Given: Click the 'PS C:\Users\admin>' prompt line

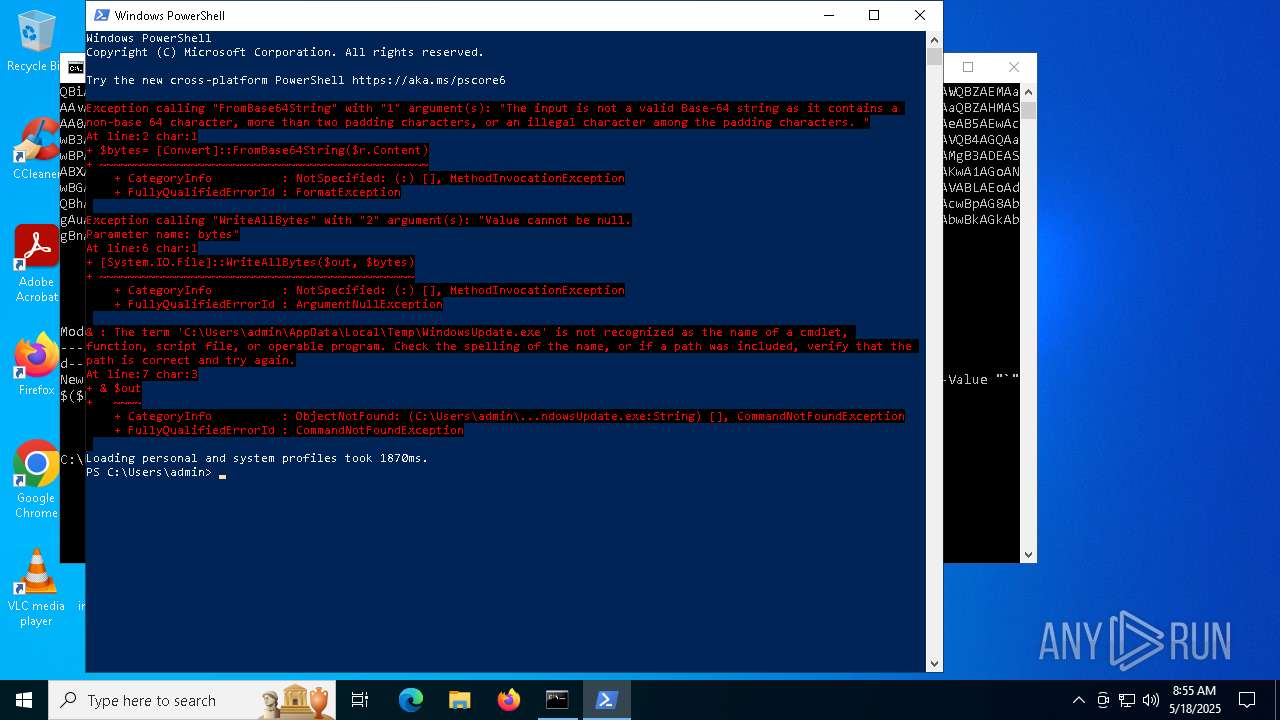Looking at the screenshot, I should click(149, 472).
